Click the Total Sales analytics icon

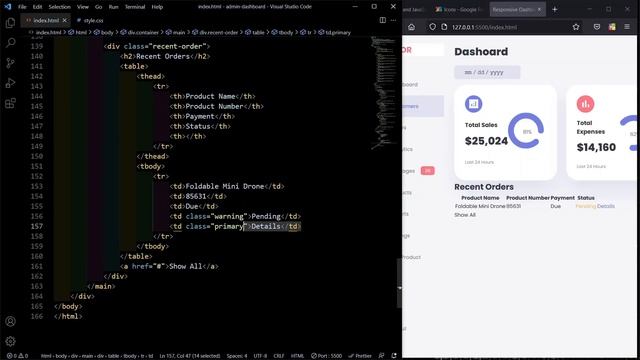coord(473,104)
